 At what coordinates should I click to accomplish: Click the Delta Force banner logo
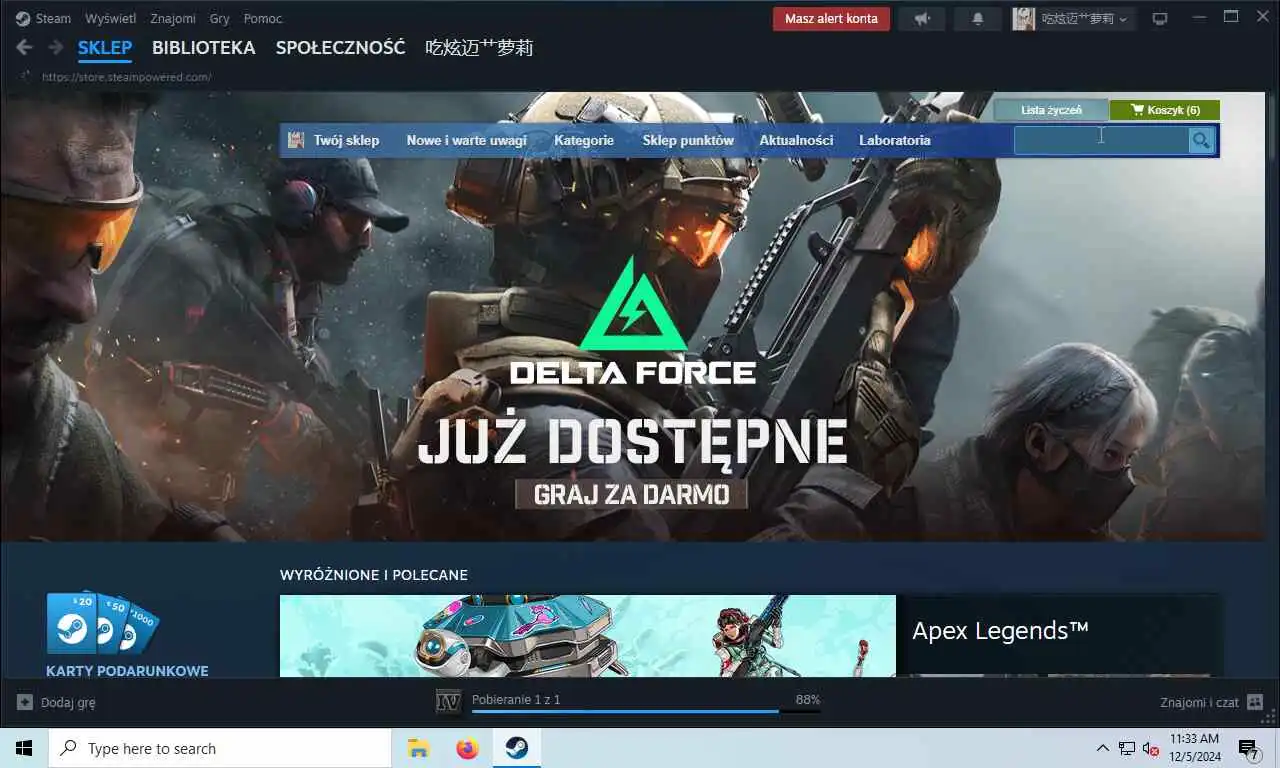632,321
